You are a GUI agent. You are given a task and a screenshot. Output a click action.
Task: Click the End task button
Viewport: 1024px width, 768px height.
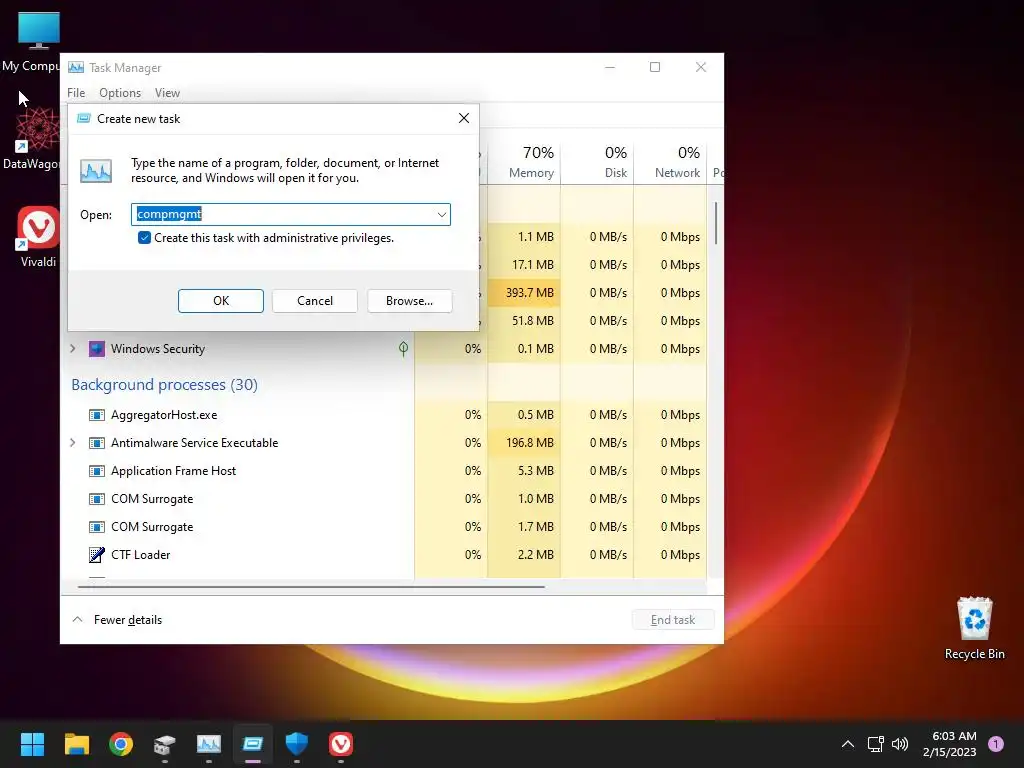tap(673, 620)
